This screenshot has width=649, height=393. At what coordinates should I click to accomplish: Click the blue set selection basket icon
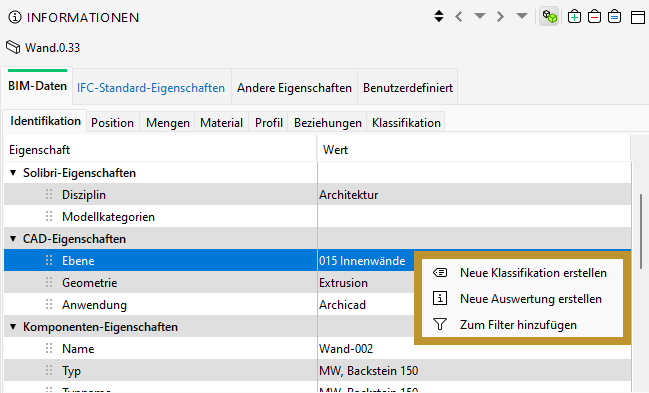point(615,17)
